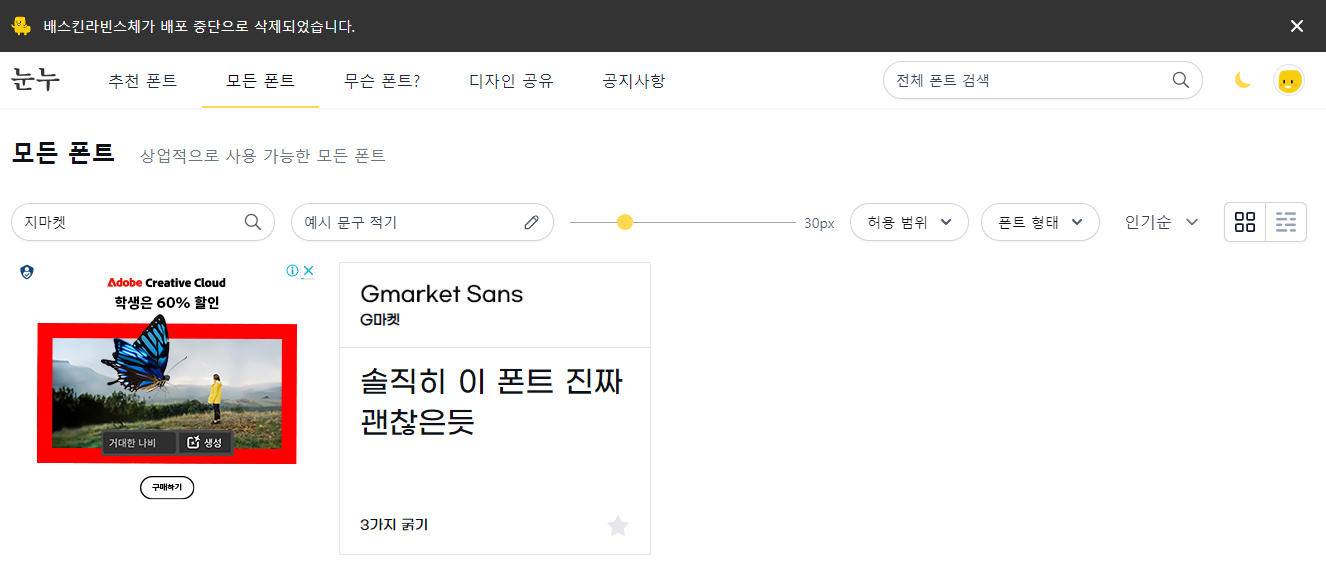Click the 눈누 logo
Screen dimensions: 1326x566
pos(35,80)
